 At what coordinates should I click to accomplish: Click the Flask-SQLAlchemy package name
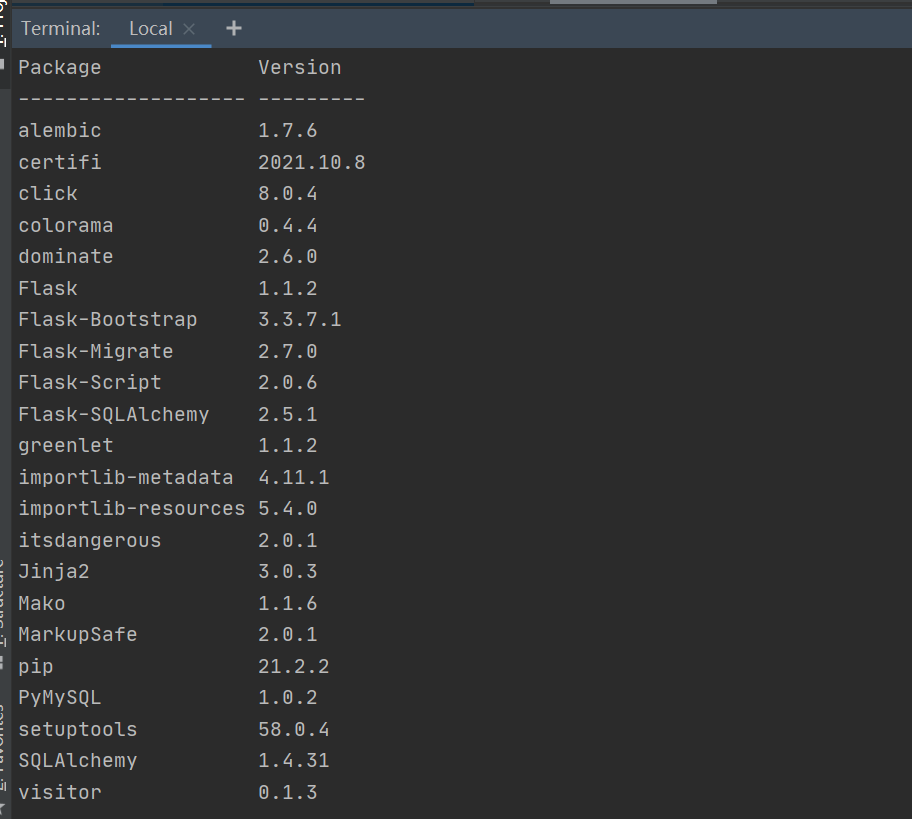[x=113, y=414]
